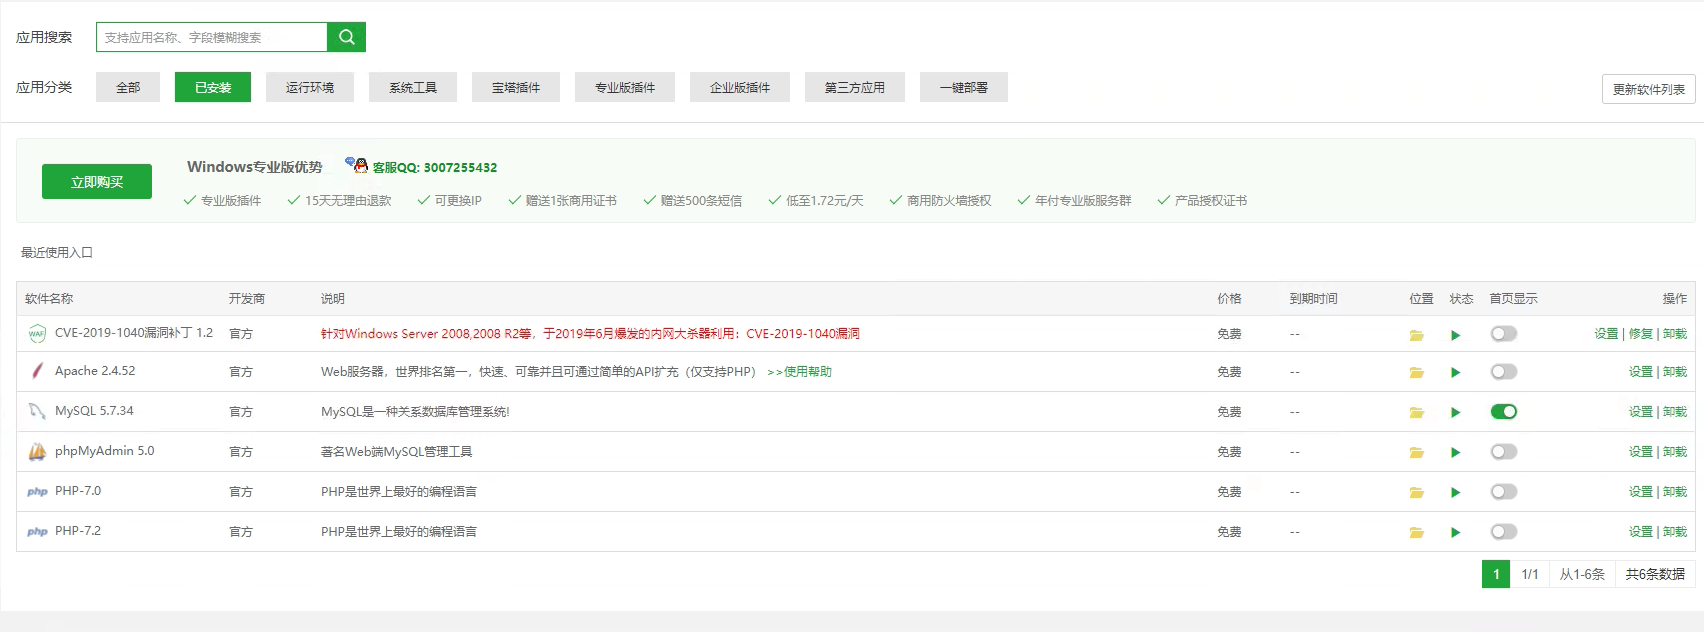
Task: Select the 已安装 category tab
Action: [x=213, y=87]
